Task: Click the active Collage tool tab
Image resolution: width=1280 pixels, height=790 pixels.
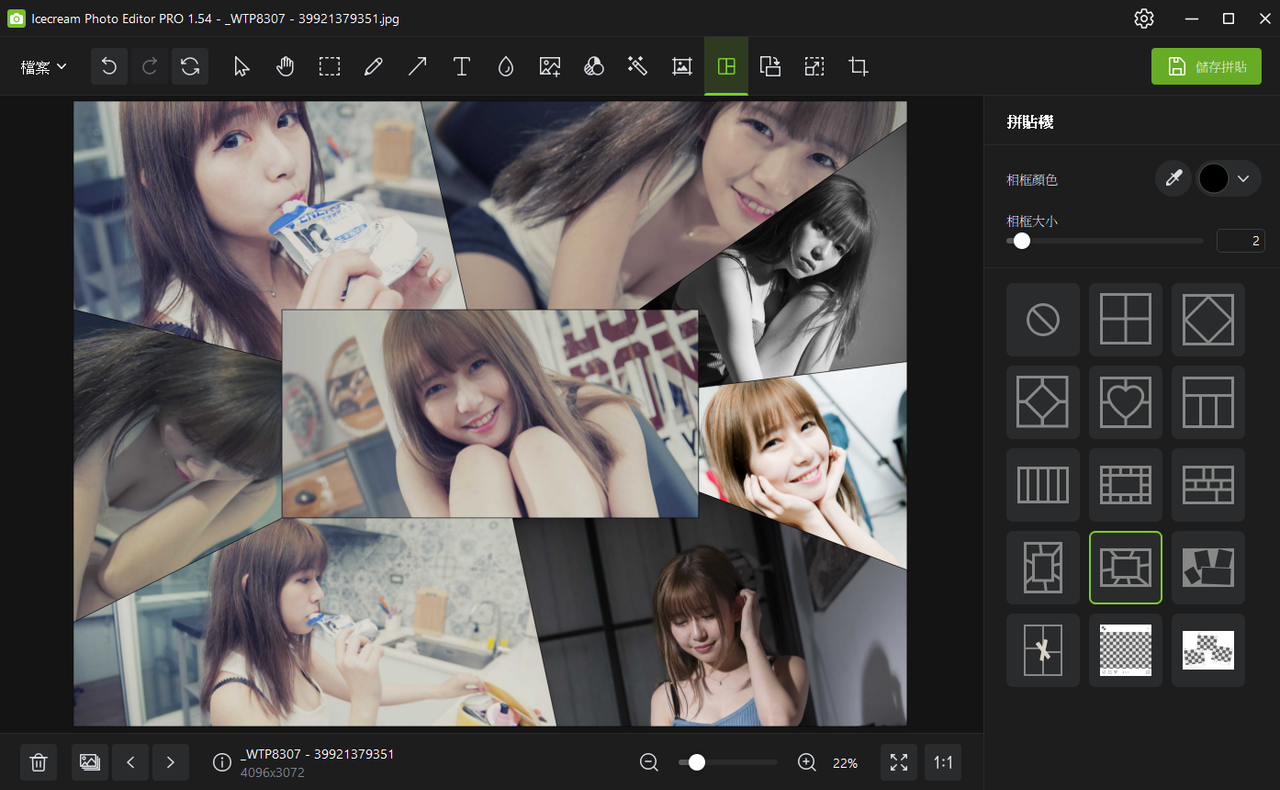Action: click(x=726, y=67)
